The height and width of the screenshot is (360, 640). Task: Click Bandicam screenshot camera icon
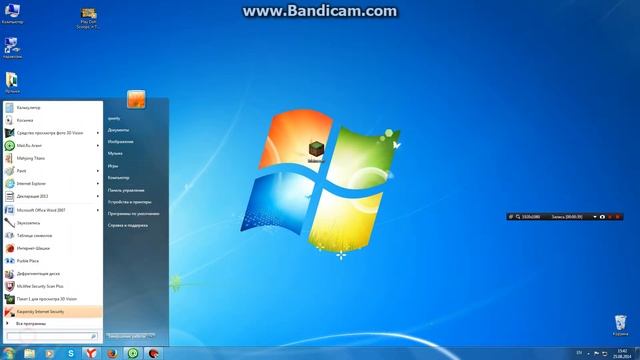pos(602,217)
